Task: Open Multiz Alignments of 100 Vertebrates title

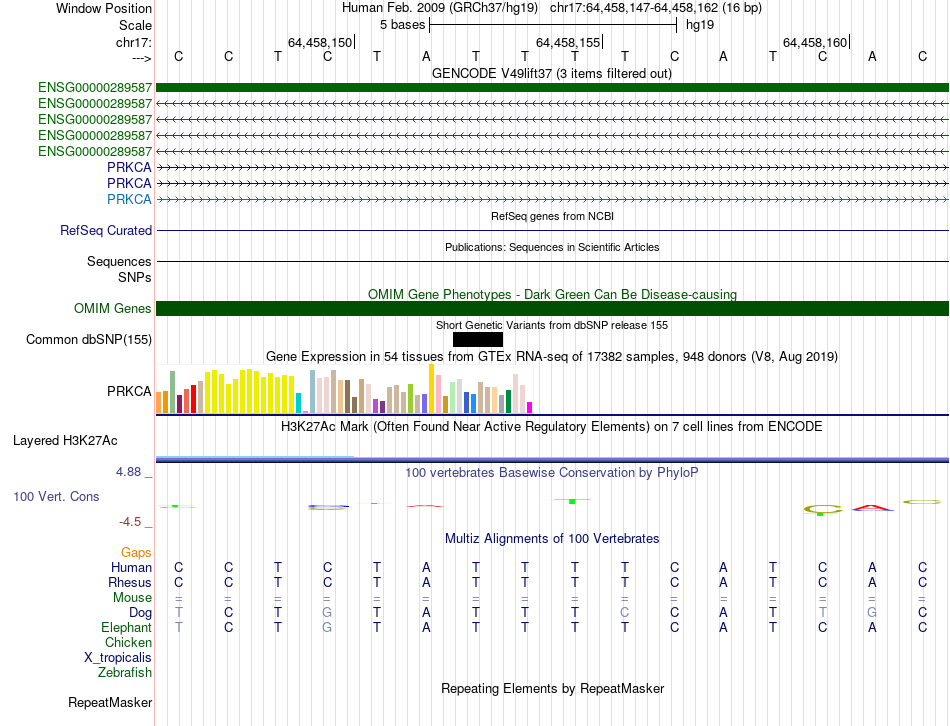Action: tap(552, 539)
